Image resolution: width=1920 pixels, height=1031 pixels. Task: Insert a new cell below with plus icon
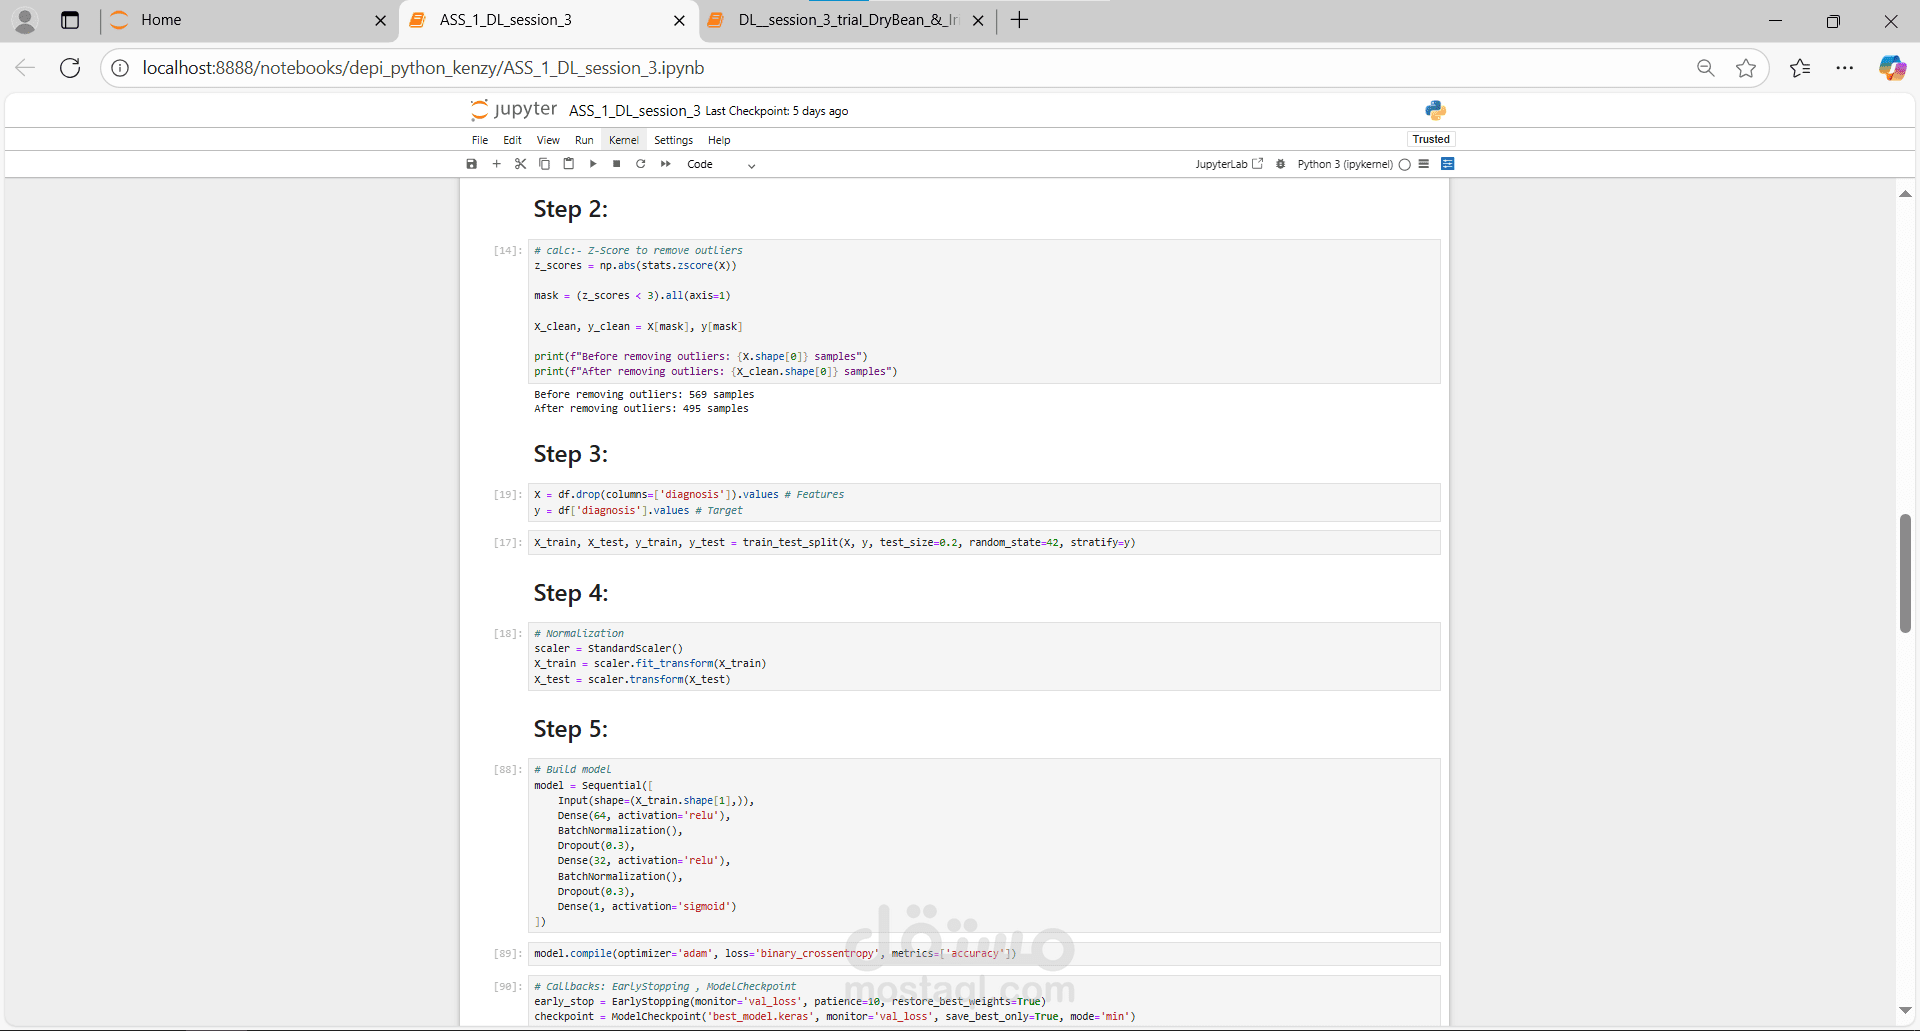point(496,164)
